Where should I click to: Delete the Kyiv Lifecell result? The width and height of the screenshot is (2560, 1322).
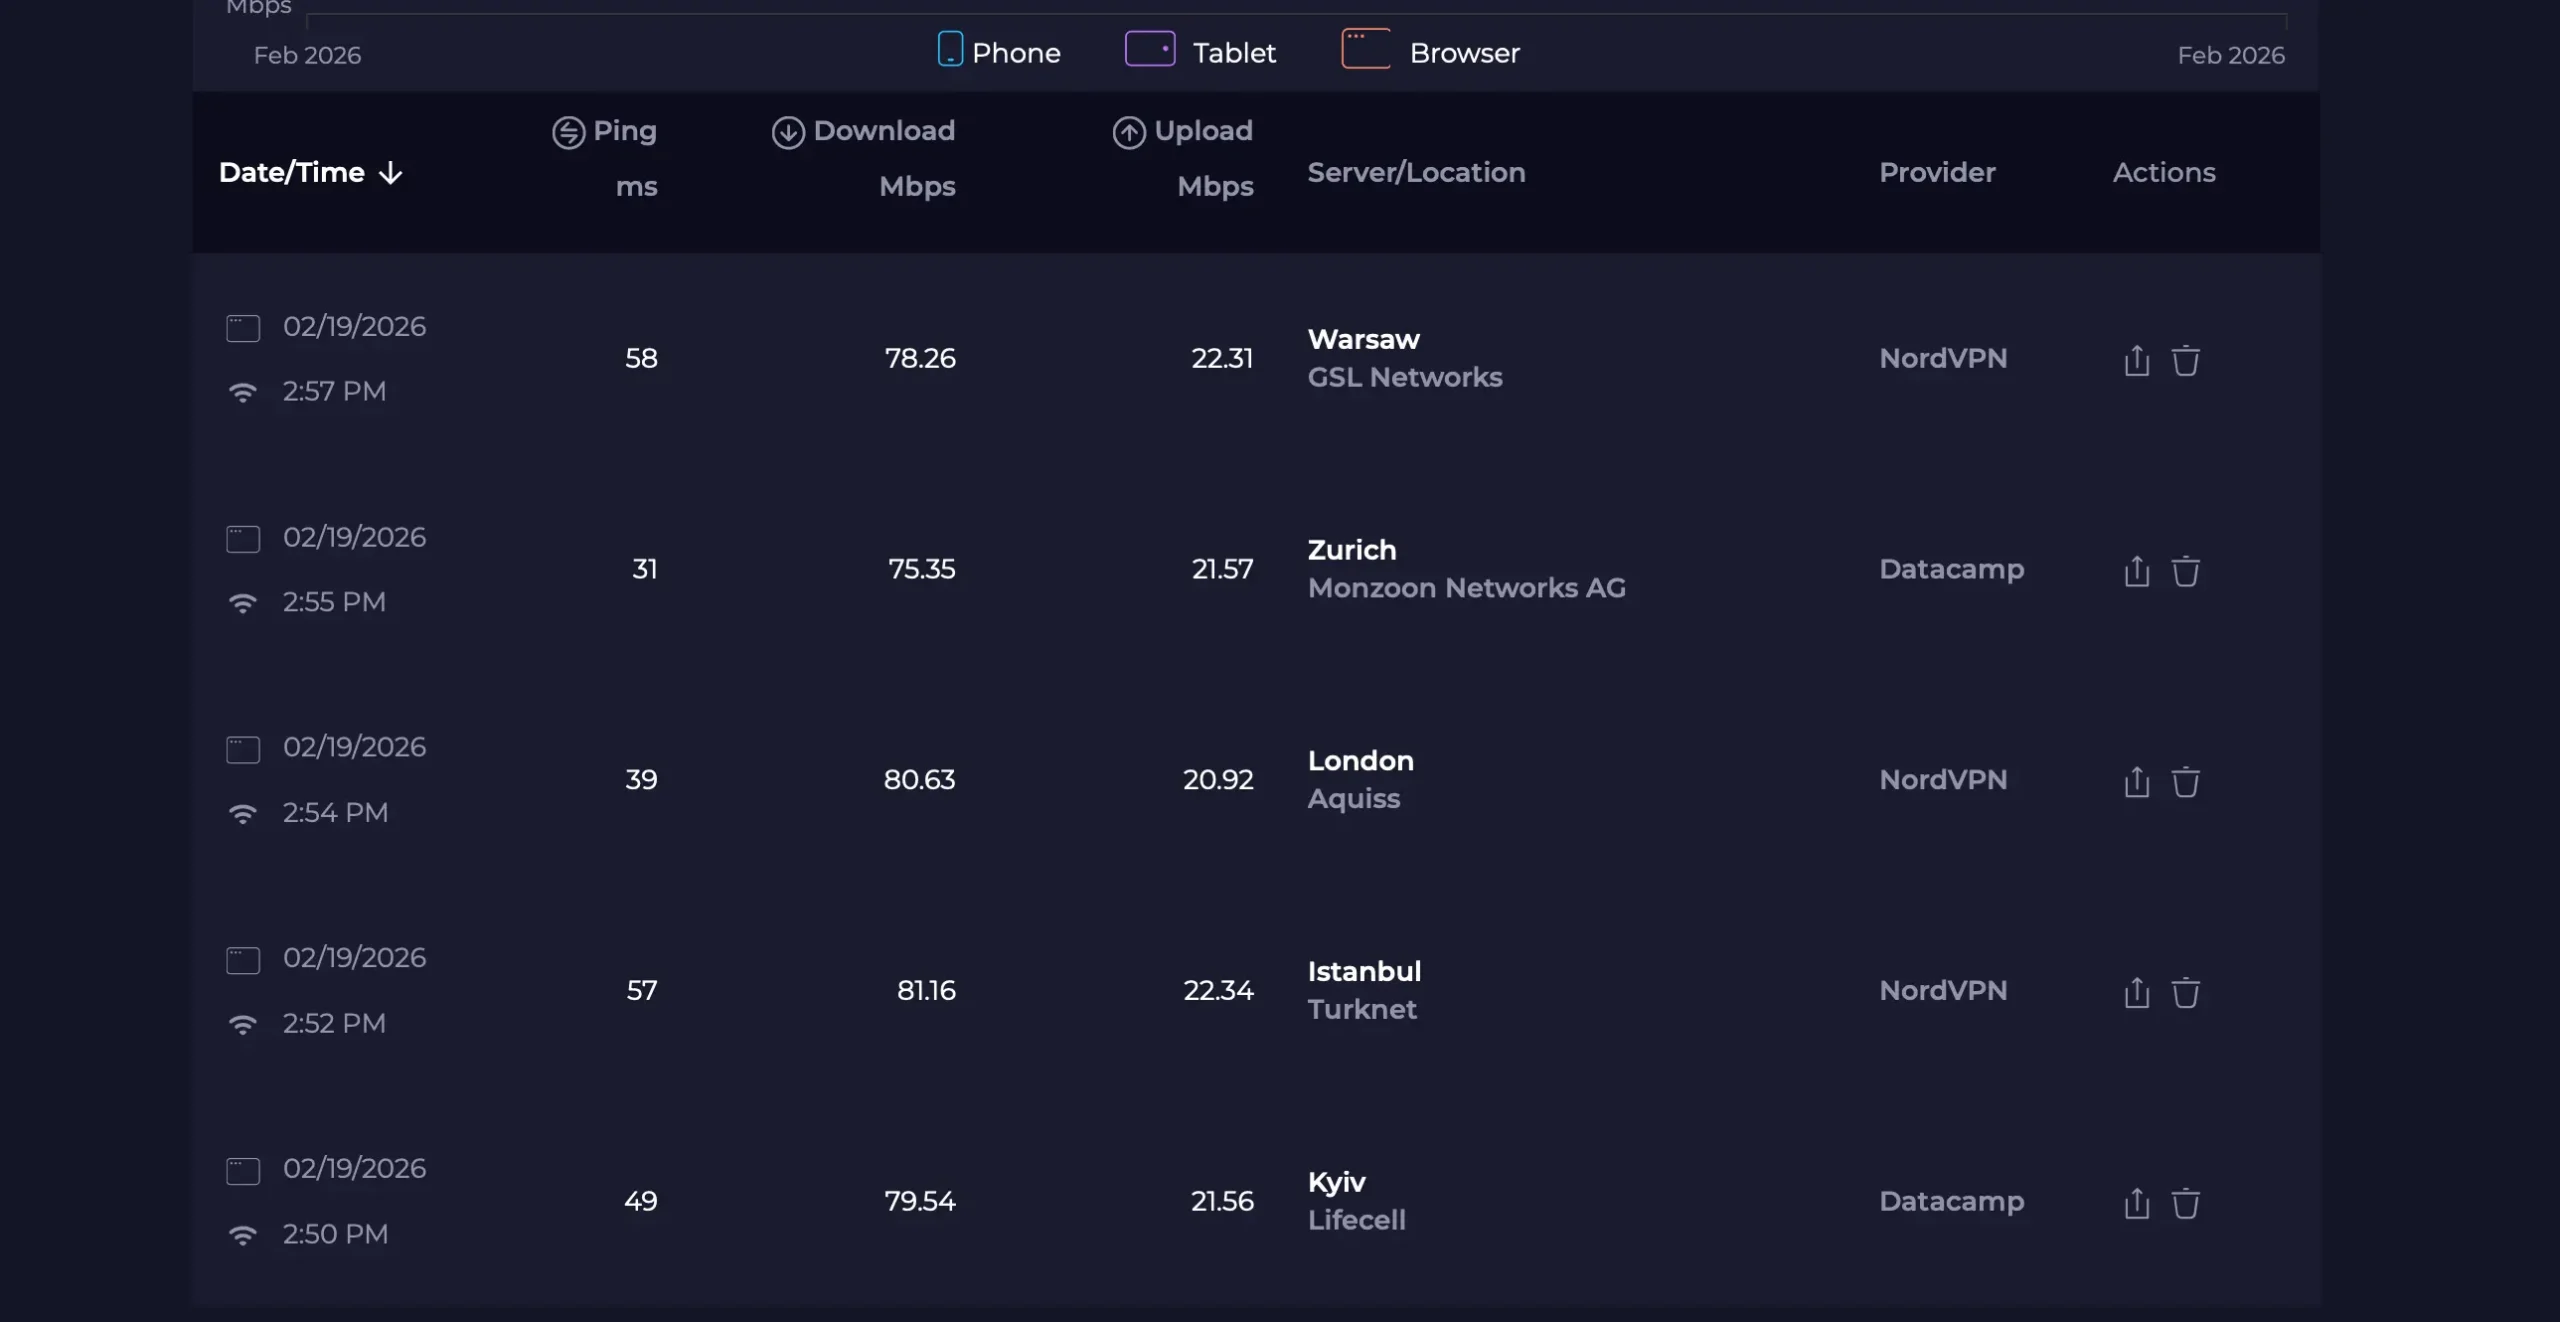(x=2185, y=1203)
